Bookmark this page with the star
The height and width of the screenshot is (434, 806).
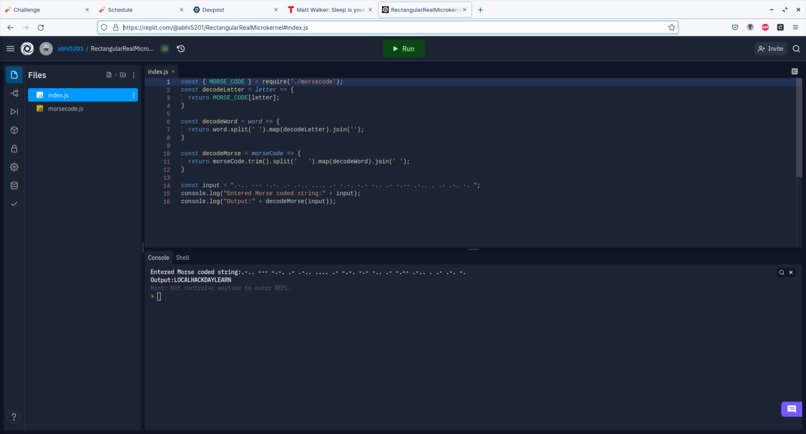tap(671, 28)
